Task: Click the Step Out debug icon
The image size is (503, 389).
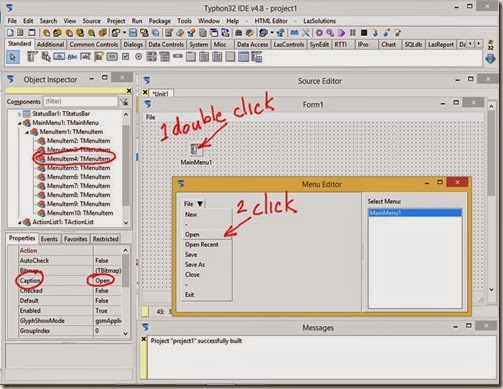Action: pyautogui.click(x=398, y=33)
